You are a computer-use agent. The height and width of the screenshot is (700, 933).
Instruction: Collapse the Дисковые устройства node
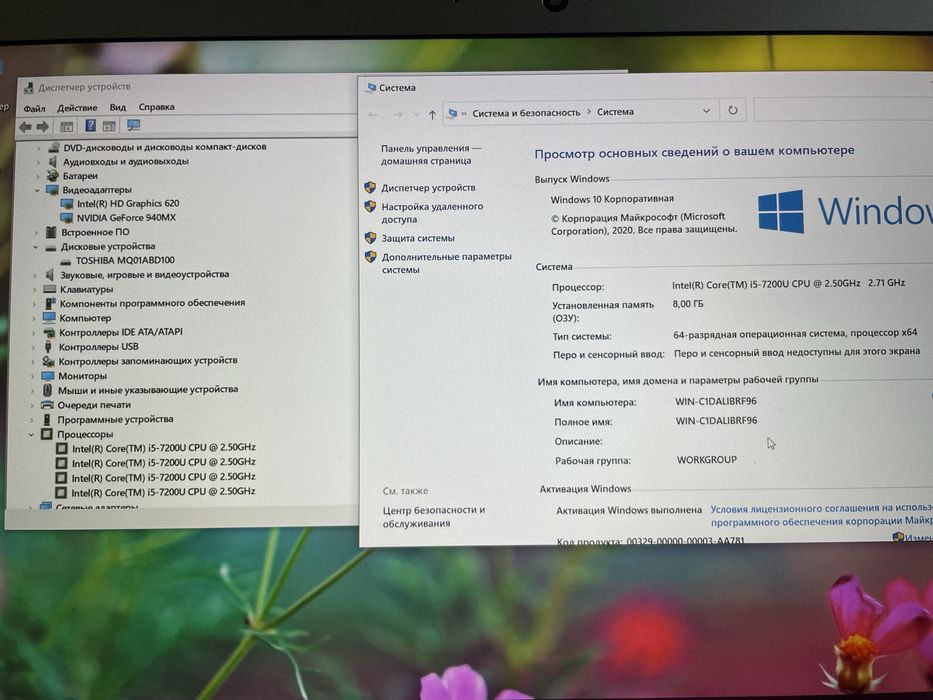[36, 247]
